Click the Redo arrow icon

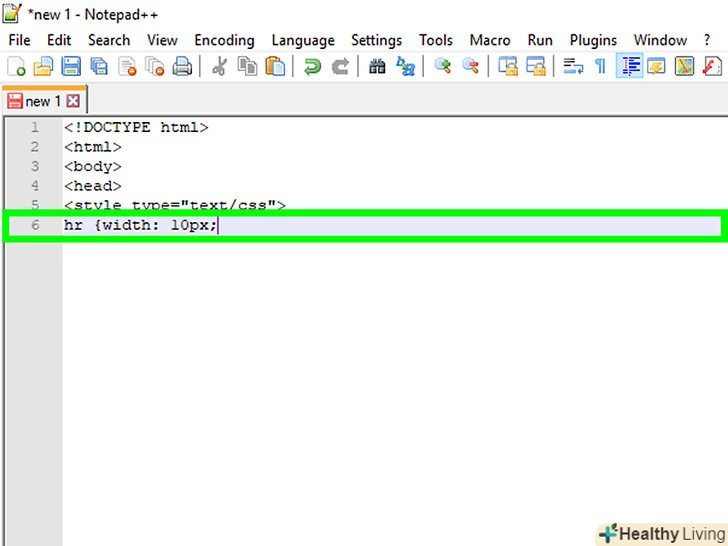pyautogui.click(x=340, y=66)
